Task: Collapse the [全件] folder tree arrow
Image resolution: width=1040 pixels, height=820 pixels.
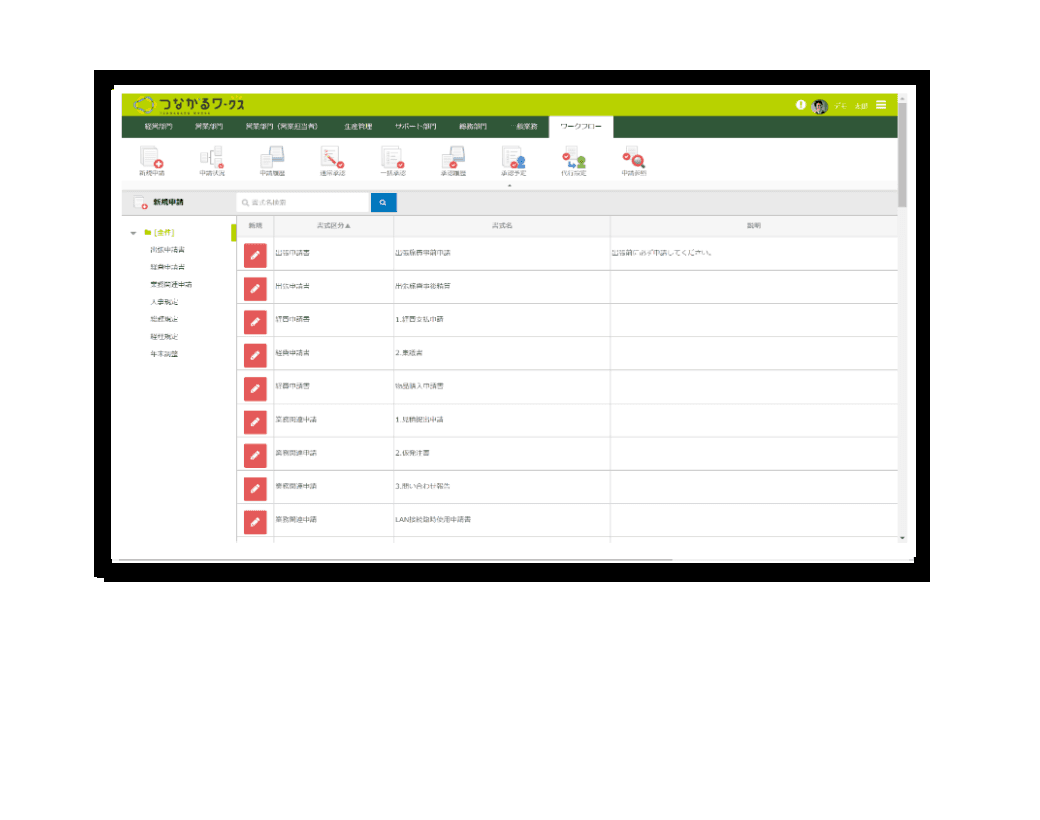Action: click(x=133, y=233)
